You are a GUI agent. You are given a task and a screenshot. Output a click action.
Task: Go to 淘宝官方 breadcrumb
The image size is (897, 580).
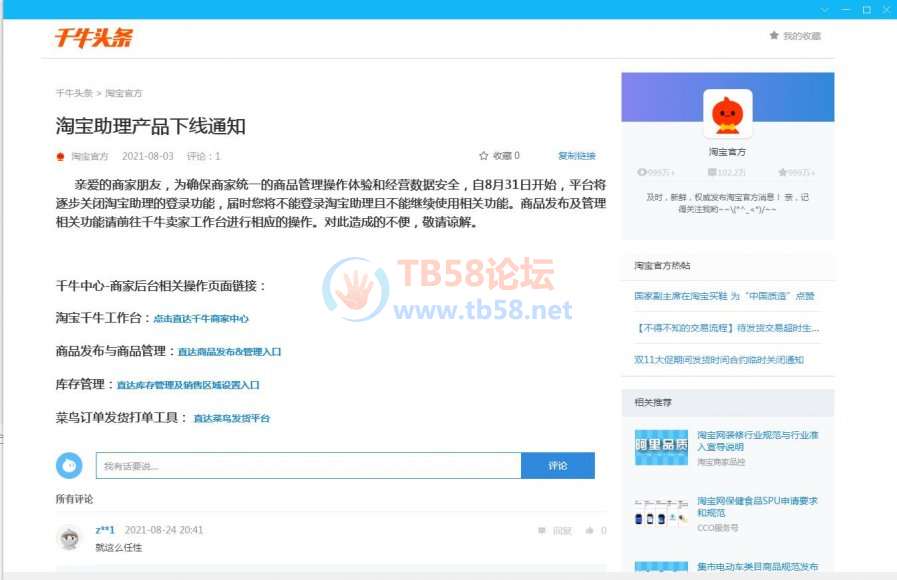click(x=124, y=93)
